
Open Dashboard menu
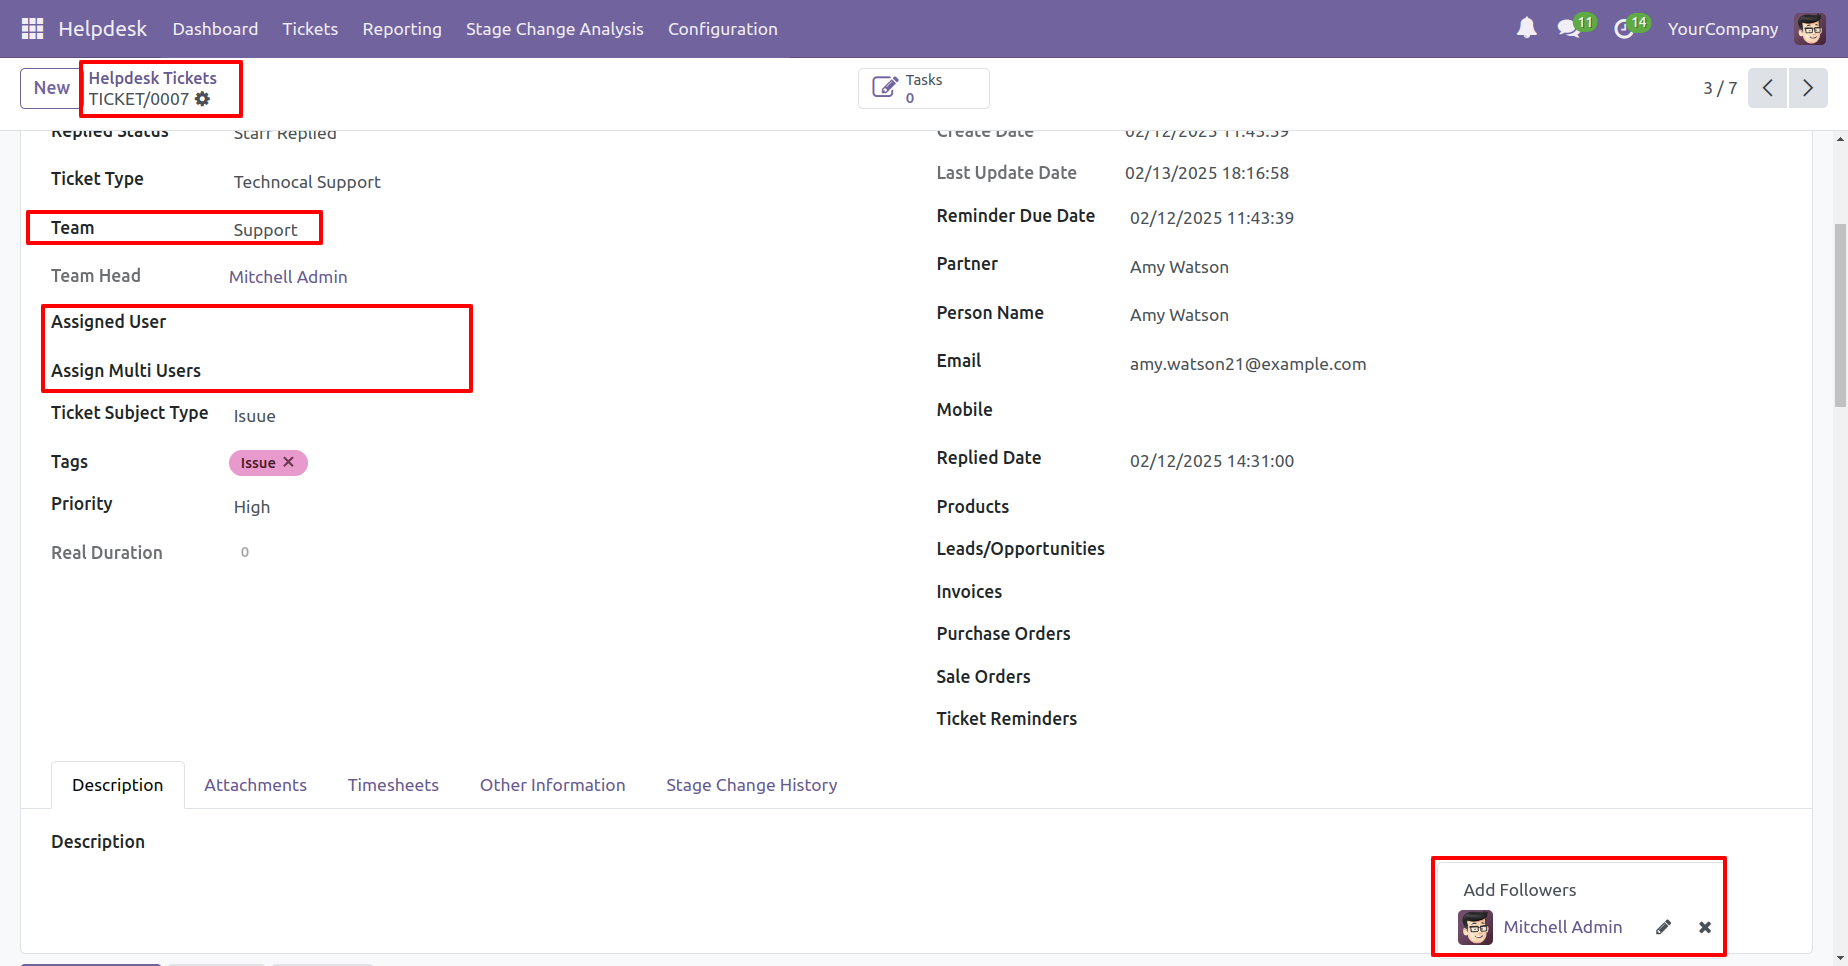pyautogui.click(x=215, y=29)
